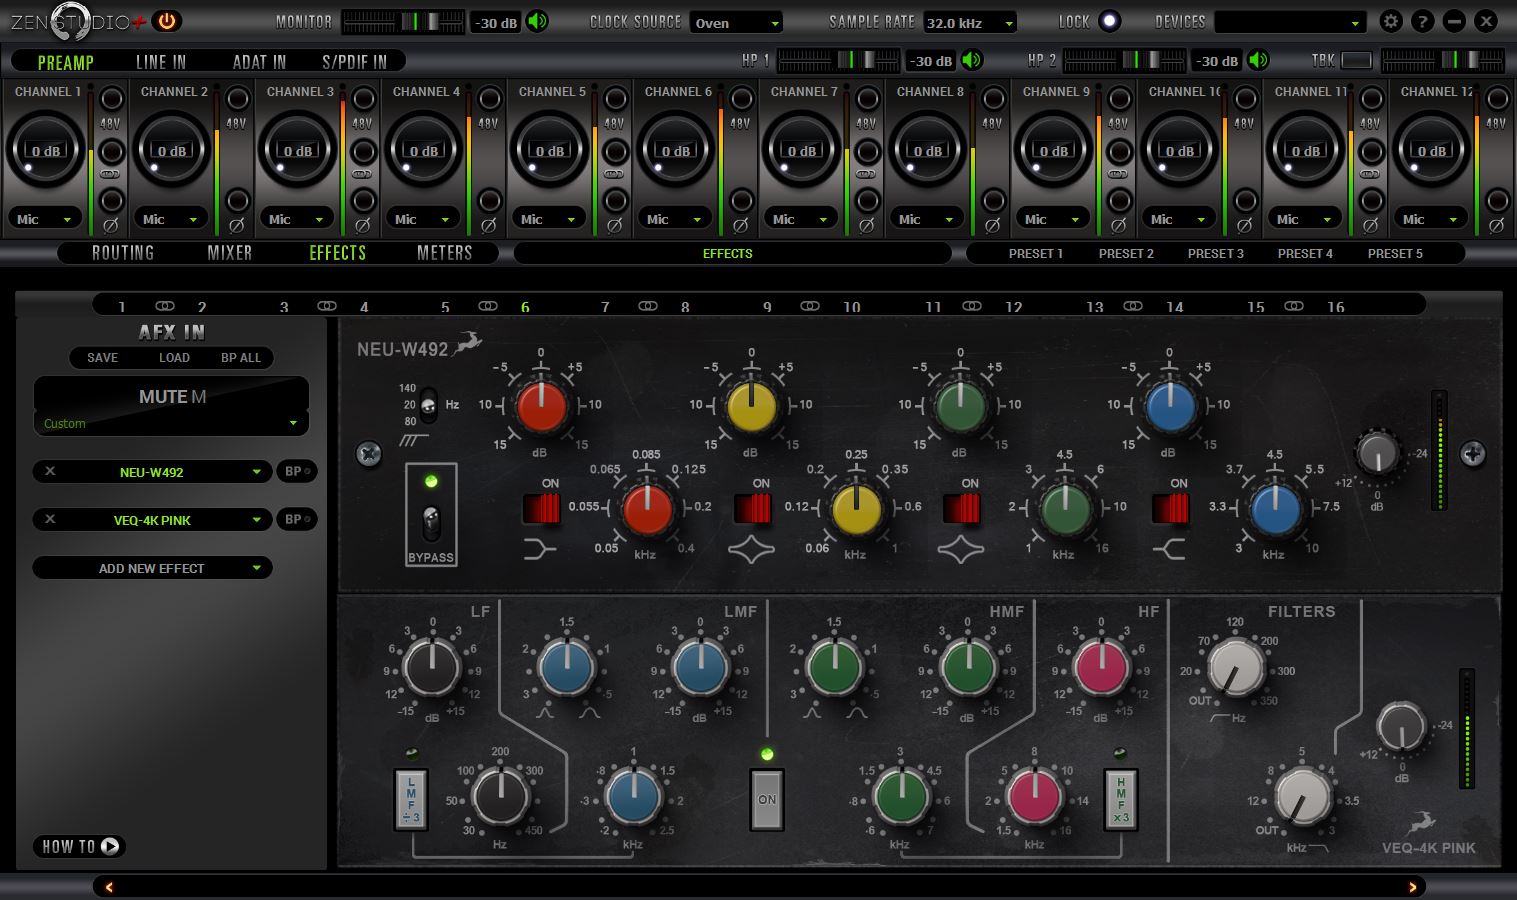The image size is (1517, 900).
Task: Click the VEQ-4K PINK antelope logo
Action: click(1420, 824)
